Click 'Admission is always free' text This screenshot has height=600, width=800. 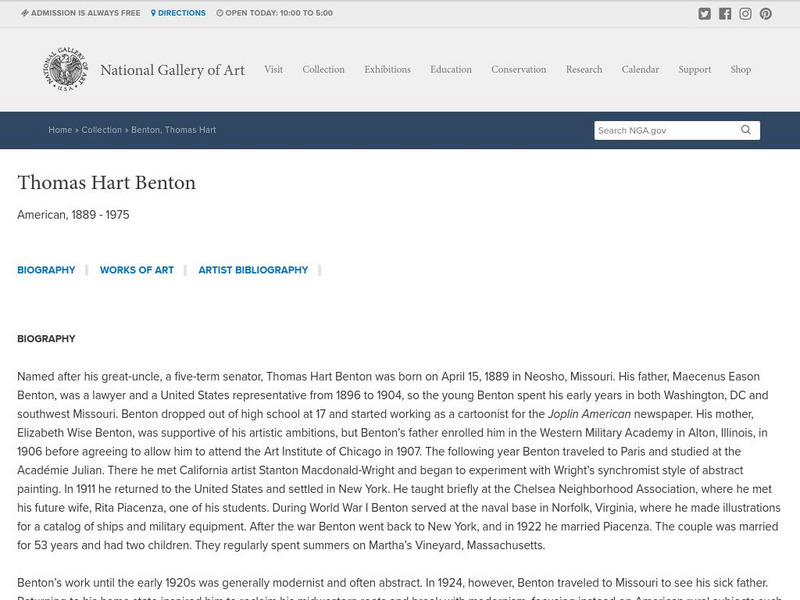click(85, 13)
